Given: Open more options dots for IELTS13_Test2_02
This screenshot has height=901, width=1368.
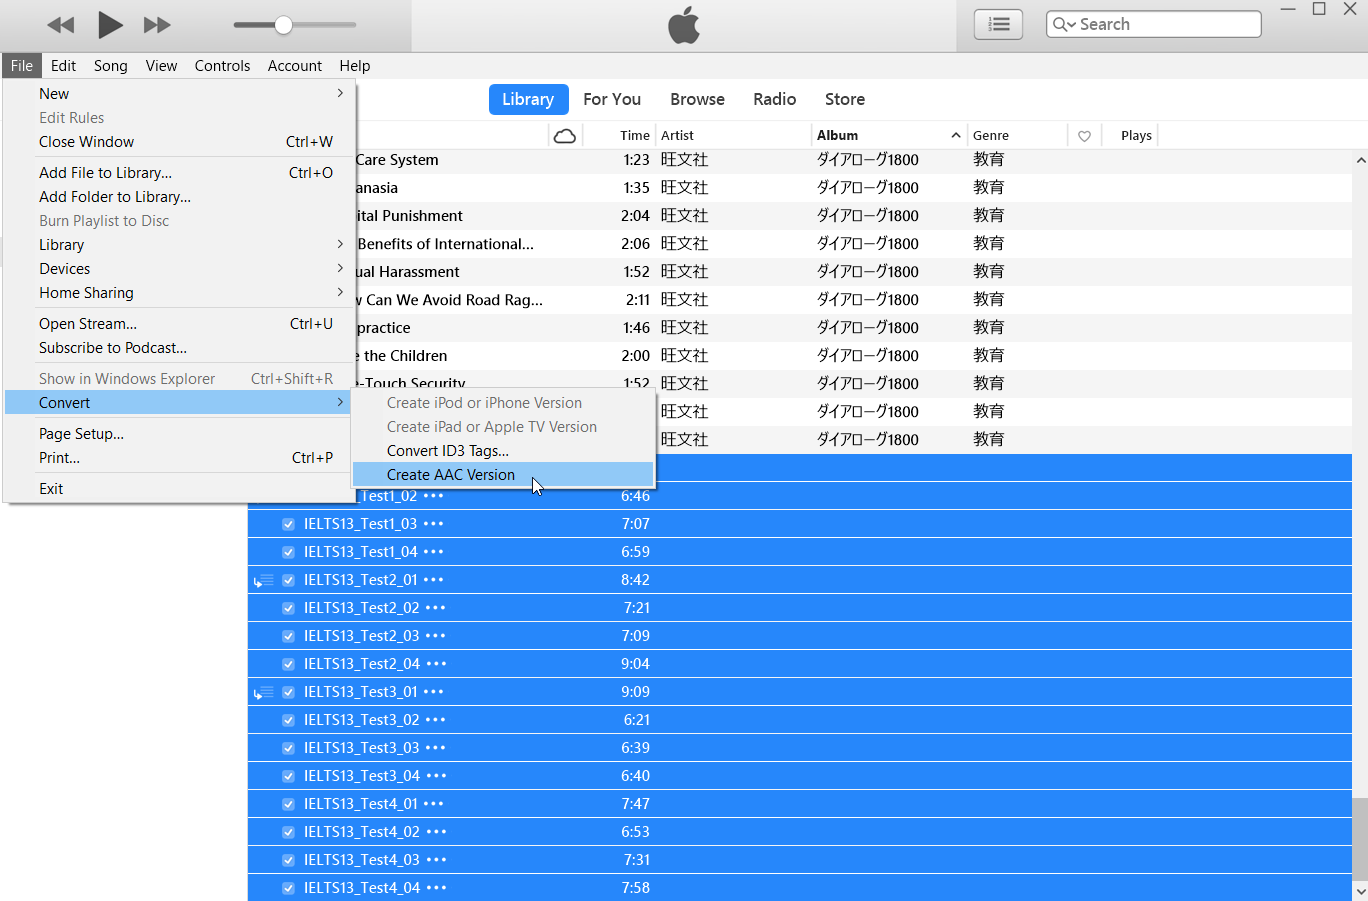Looking at the screenshot, I should tap(436, 608).
